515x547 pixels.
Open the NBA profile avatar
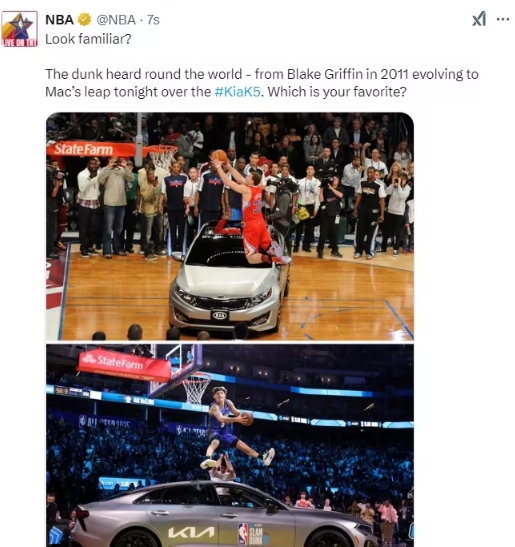pyautogui.click(x=20, y=29)
